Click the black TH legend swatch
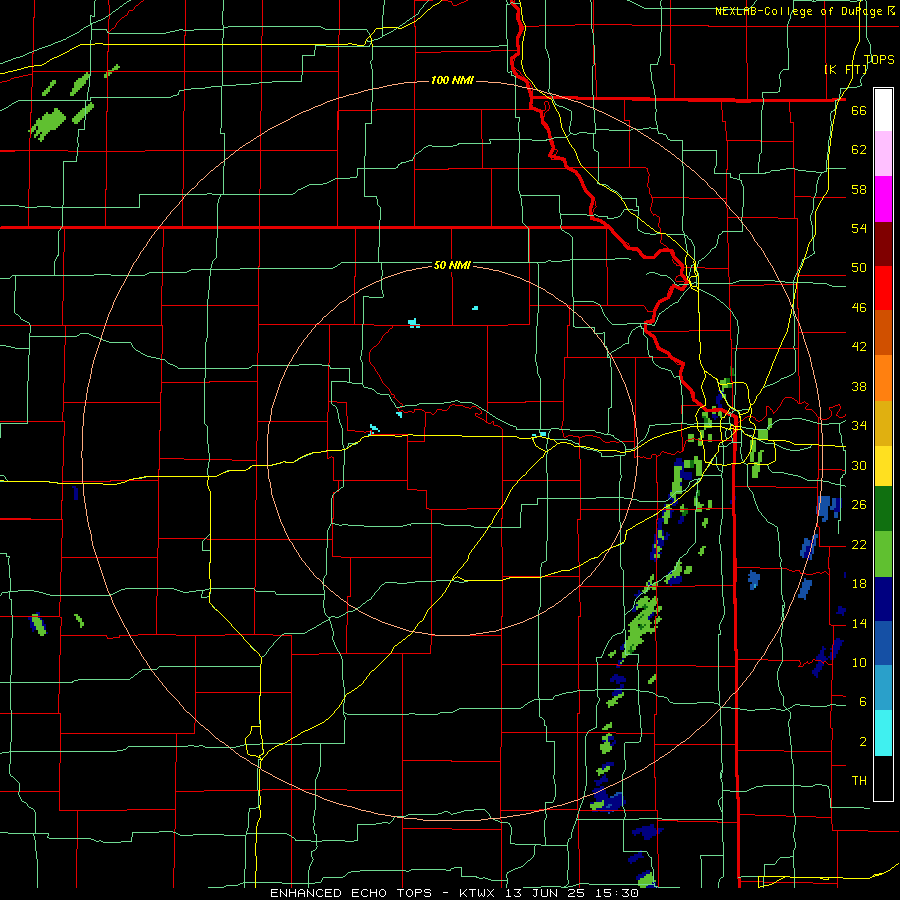The width and height of the screenshot is (900, 900). (x=883, y=778)
